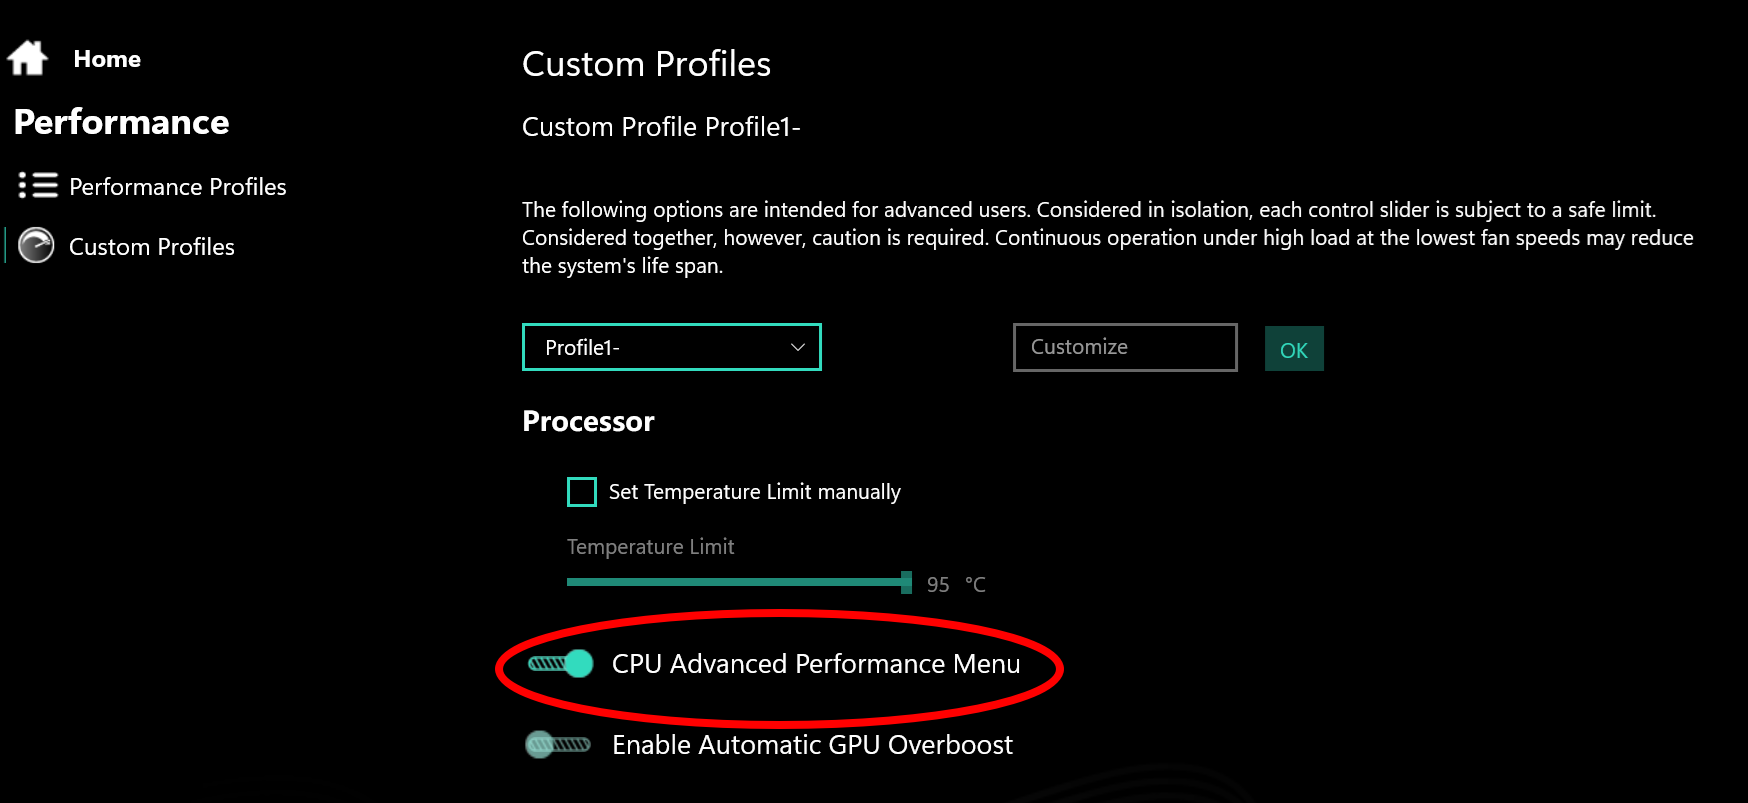This screenshot has height=803, width=1748.
Task: Click the 95 temperature value readout
Action: 938,585
